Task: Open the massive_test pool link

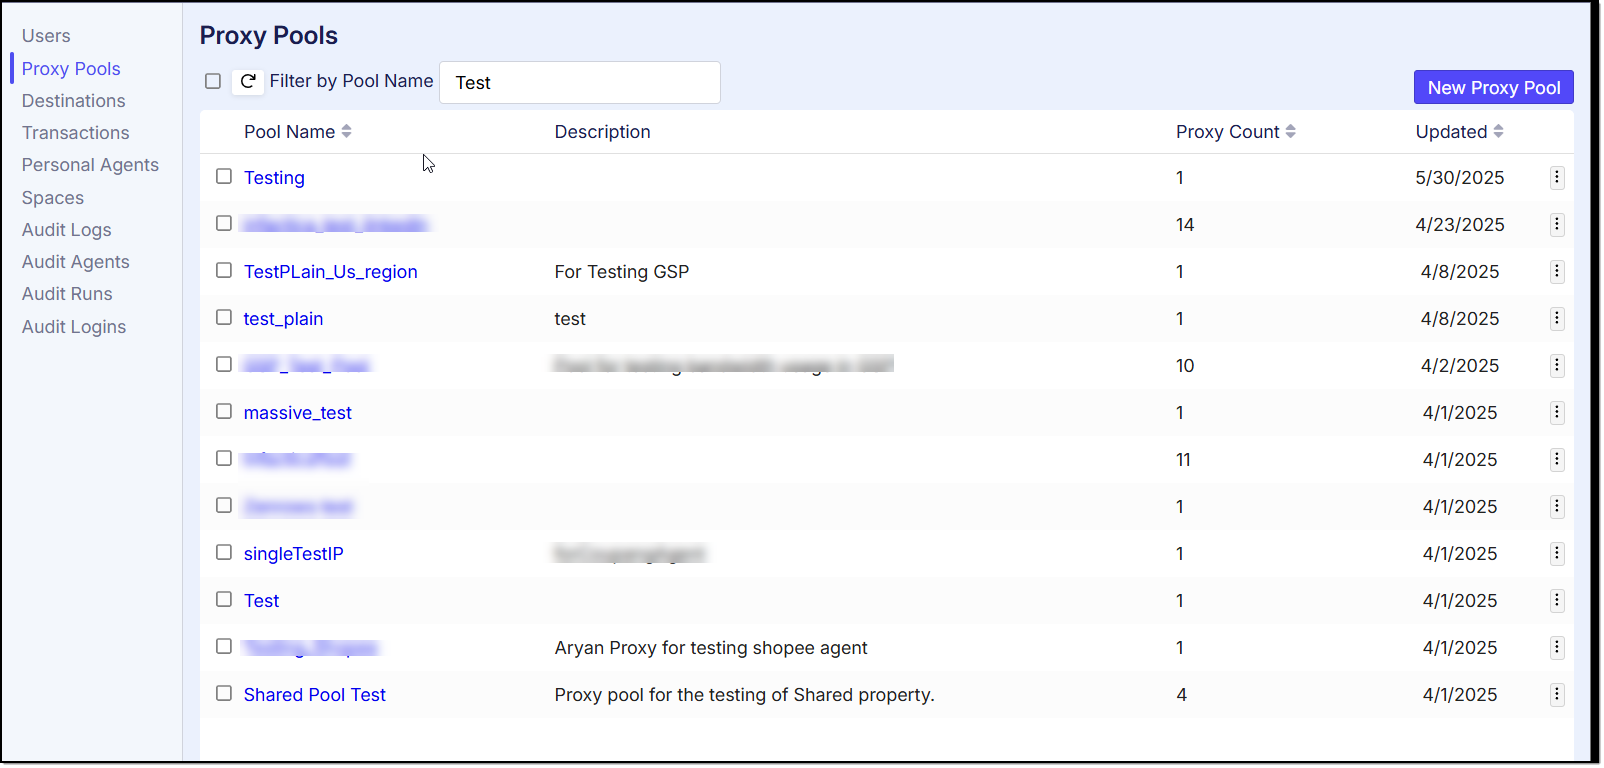Action: point(298,413)
